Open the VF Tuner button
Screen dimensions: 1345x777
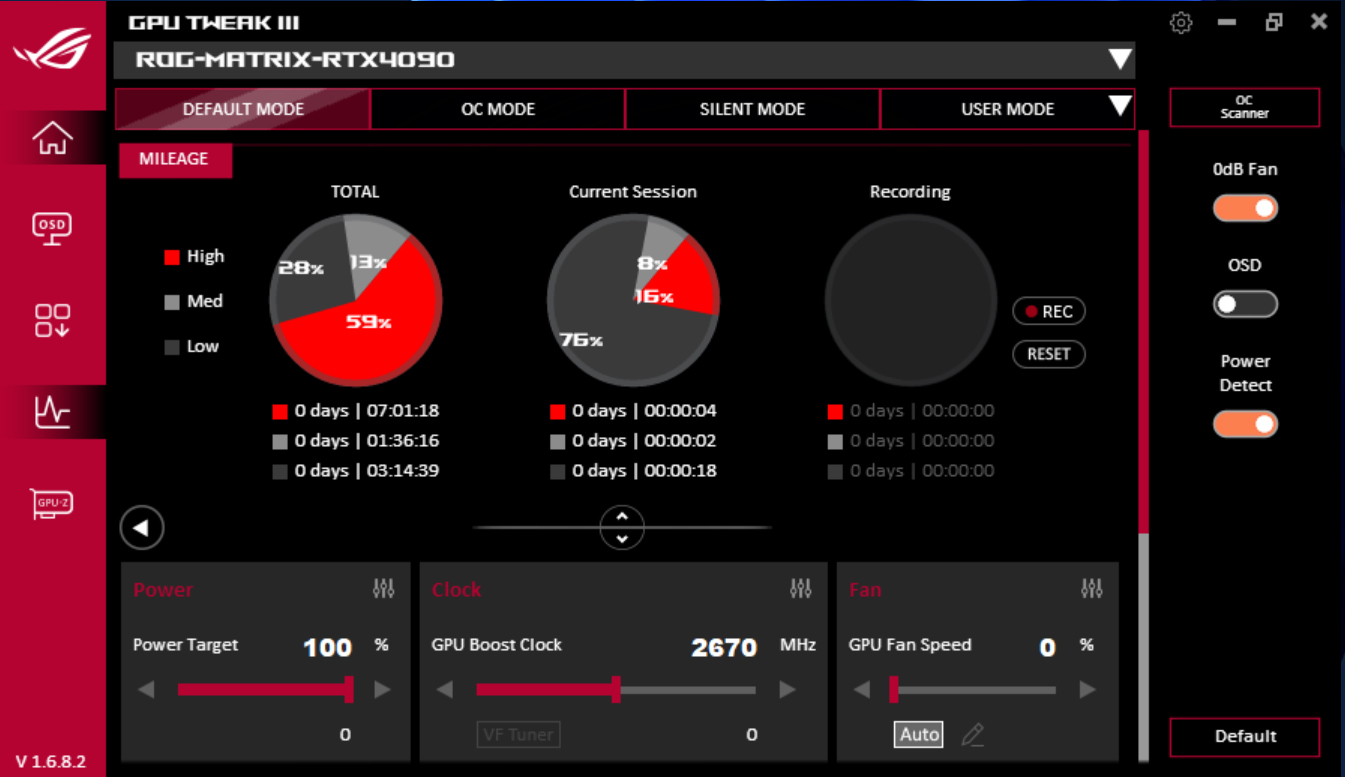pos(518,735)
